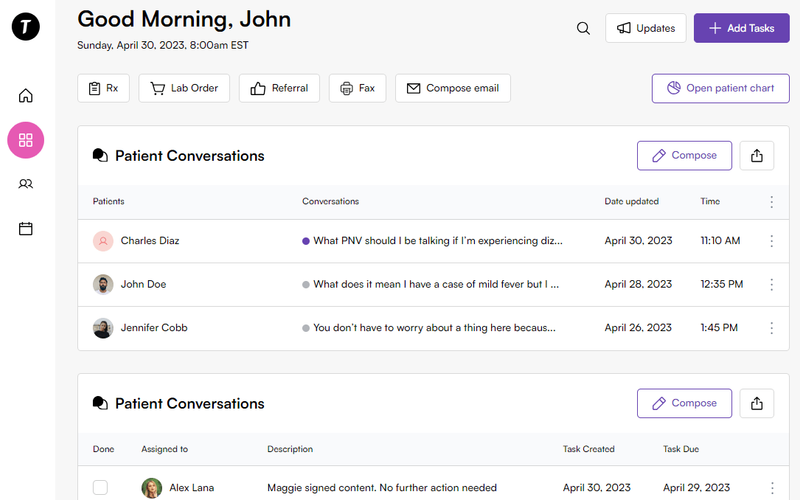Click Alex Lana profile photo
This screenshot has height=500, width=800.
(x=152, y=488)
